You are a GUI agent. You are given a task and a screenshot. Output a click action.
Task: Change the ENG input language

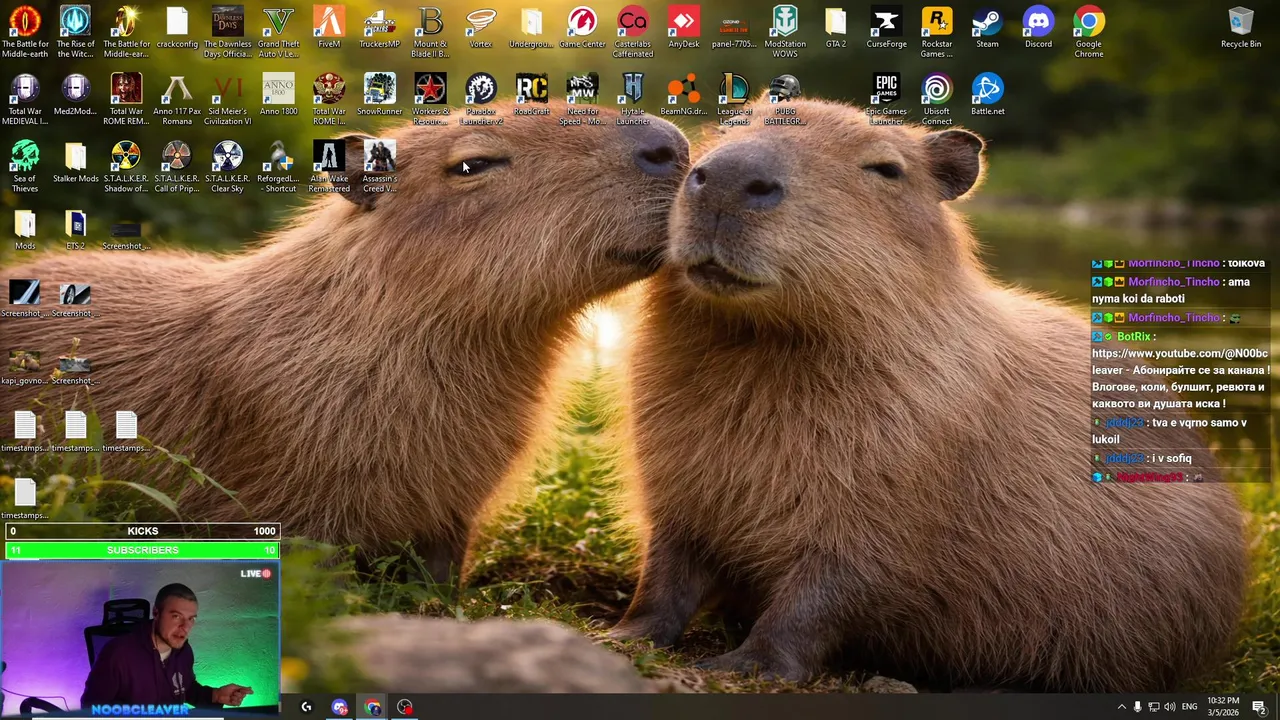pyautogui.click(x=1189, y=707)
